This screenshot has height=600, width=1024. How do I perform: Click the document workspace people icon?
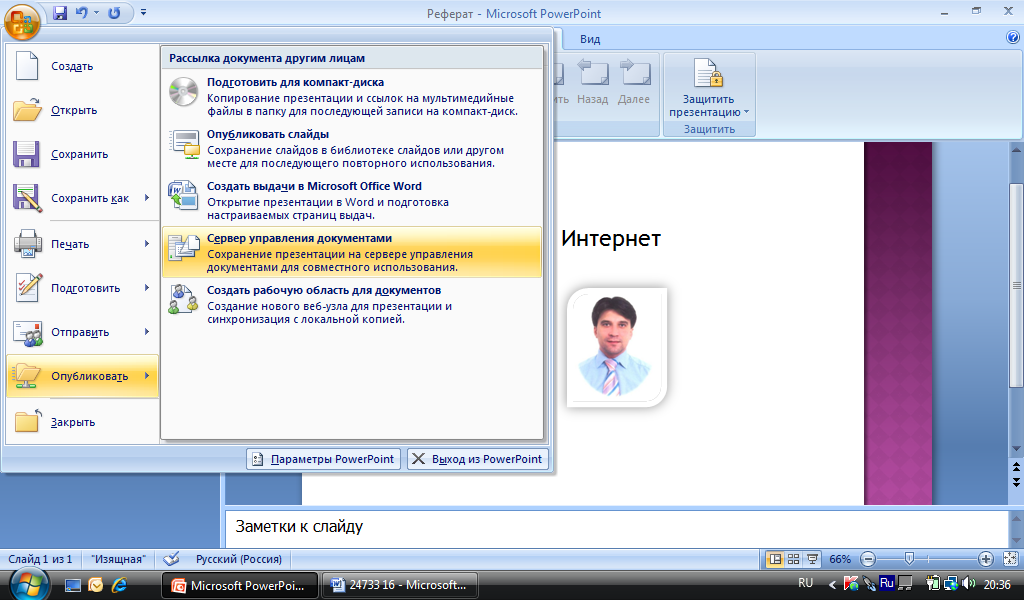(x=183, y=300)
